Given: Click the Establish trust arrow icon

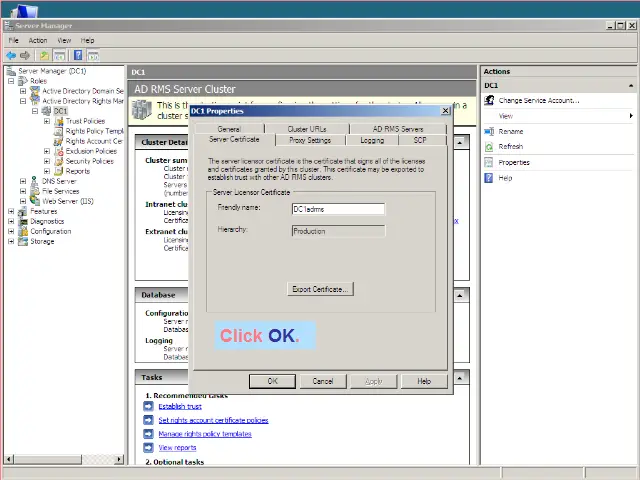Looking at the screenshot, I should [x=149, y=406].
